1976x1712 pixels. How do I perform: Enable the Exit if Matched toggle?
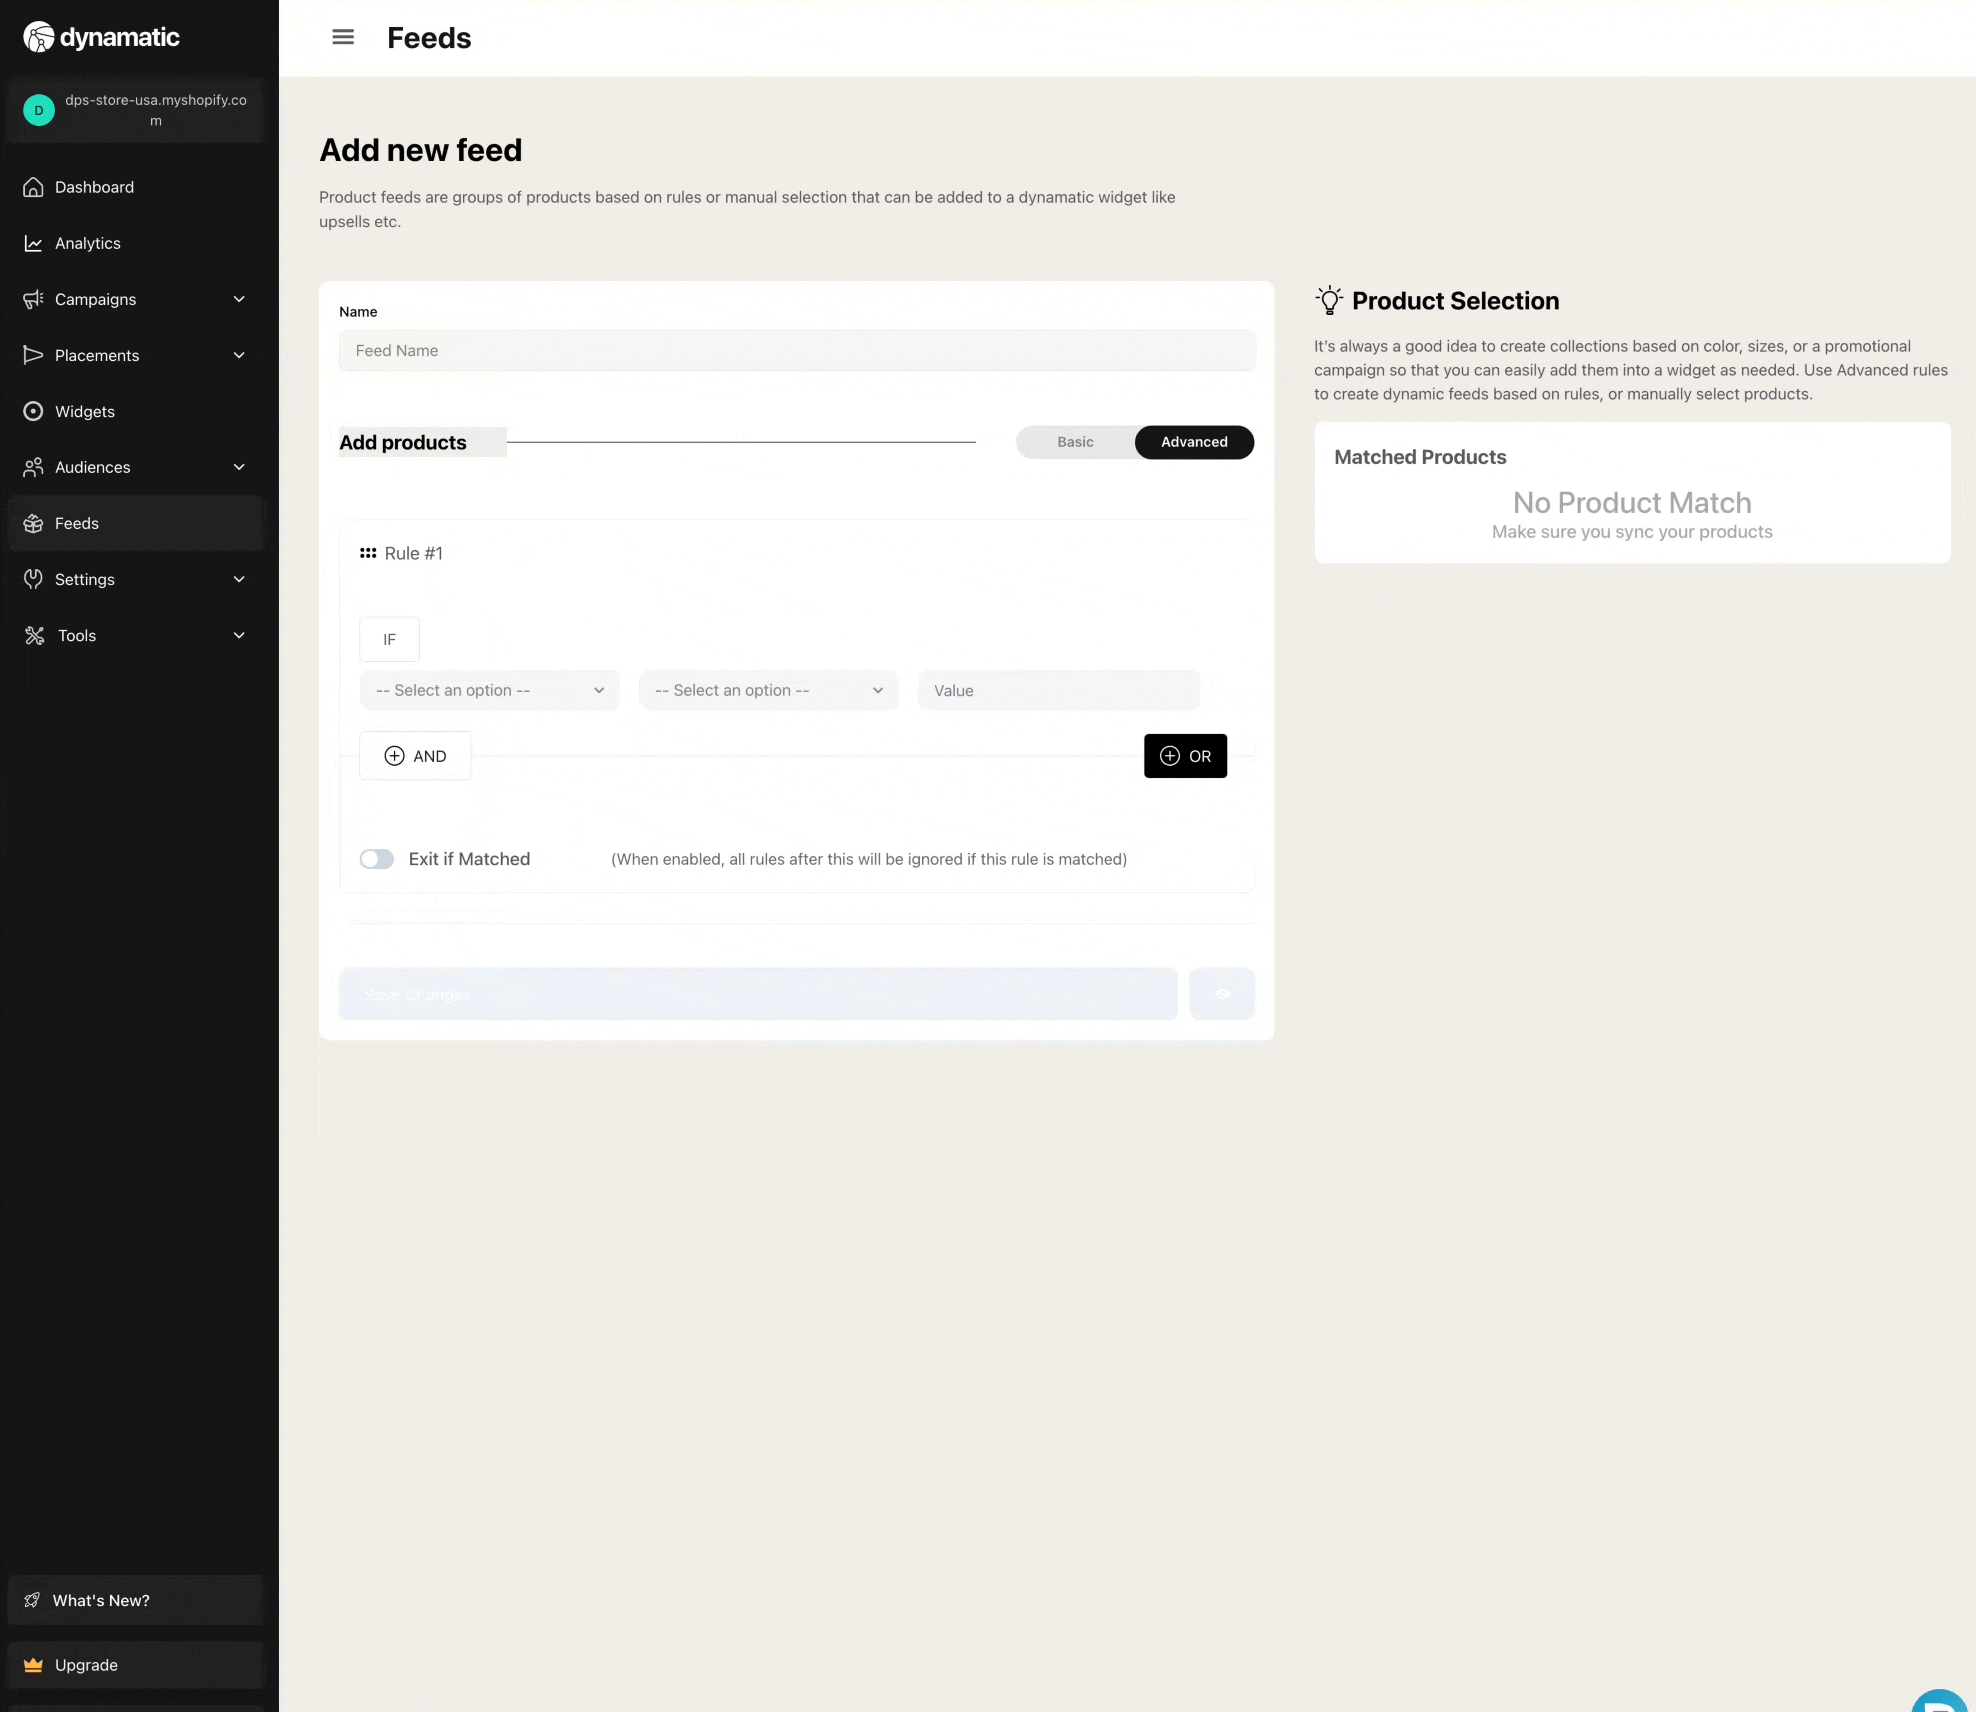tap(377, 859)
